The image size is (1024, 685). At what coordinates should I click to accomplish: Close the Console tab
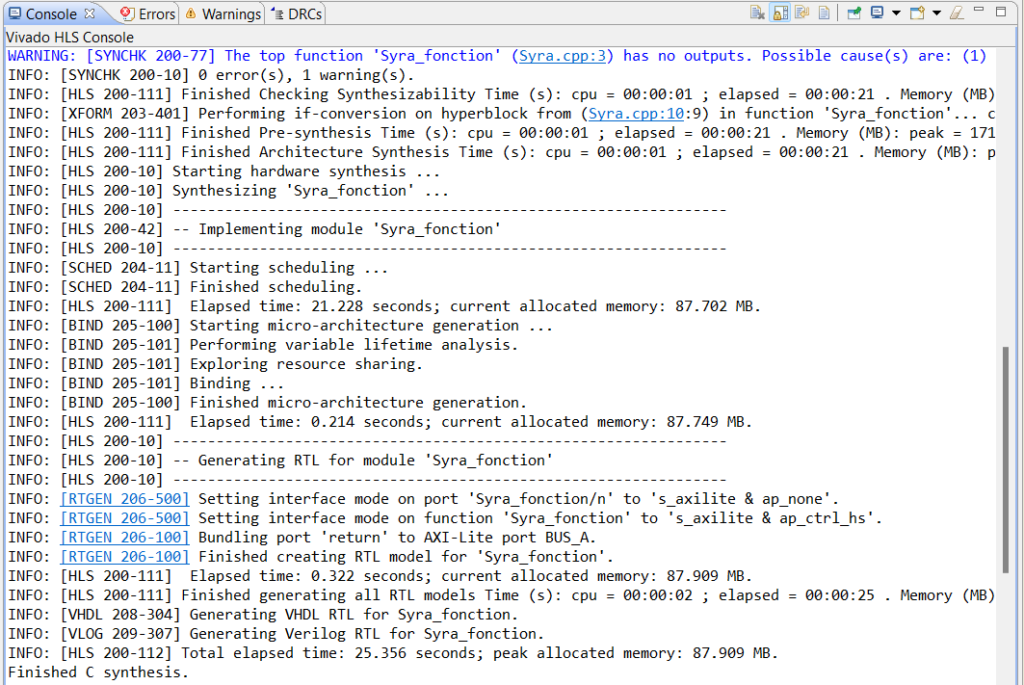click(89, 14)
